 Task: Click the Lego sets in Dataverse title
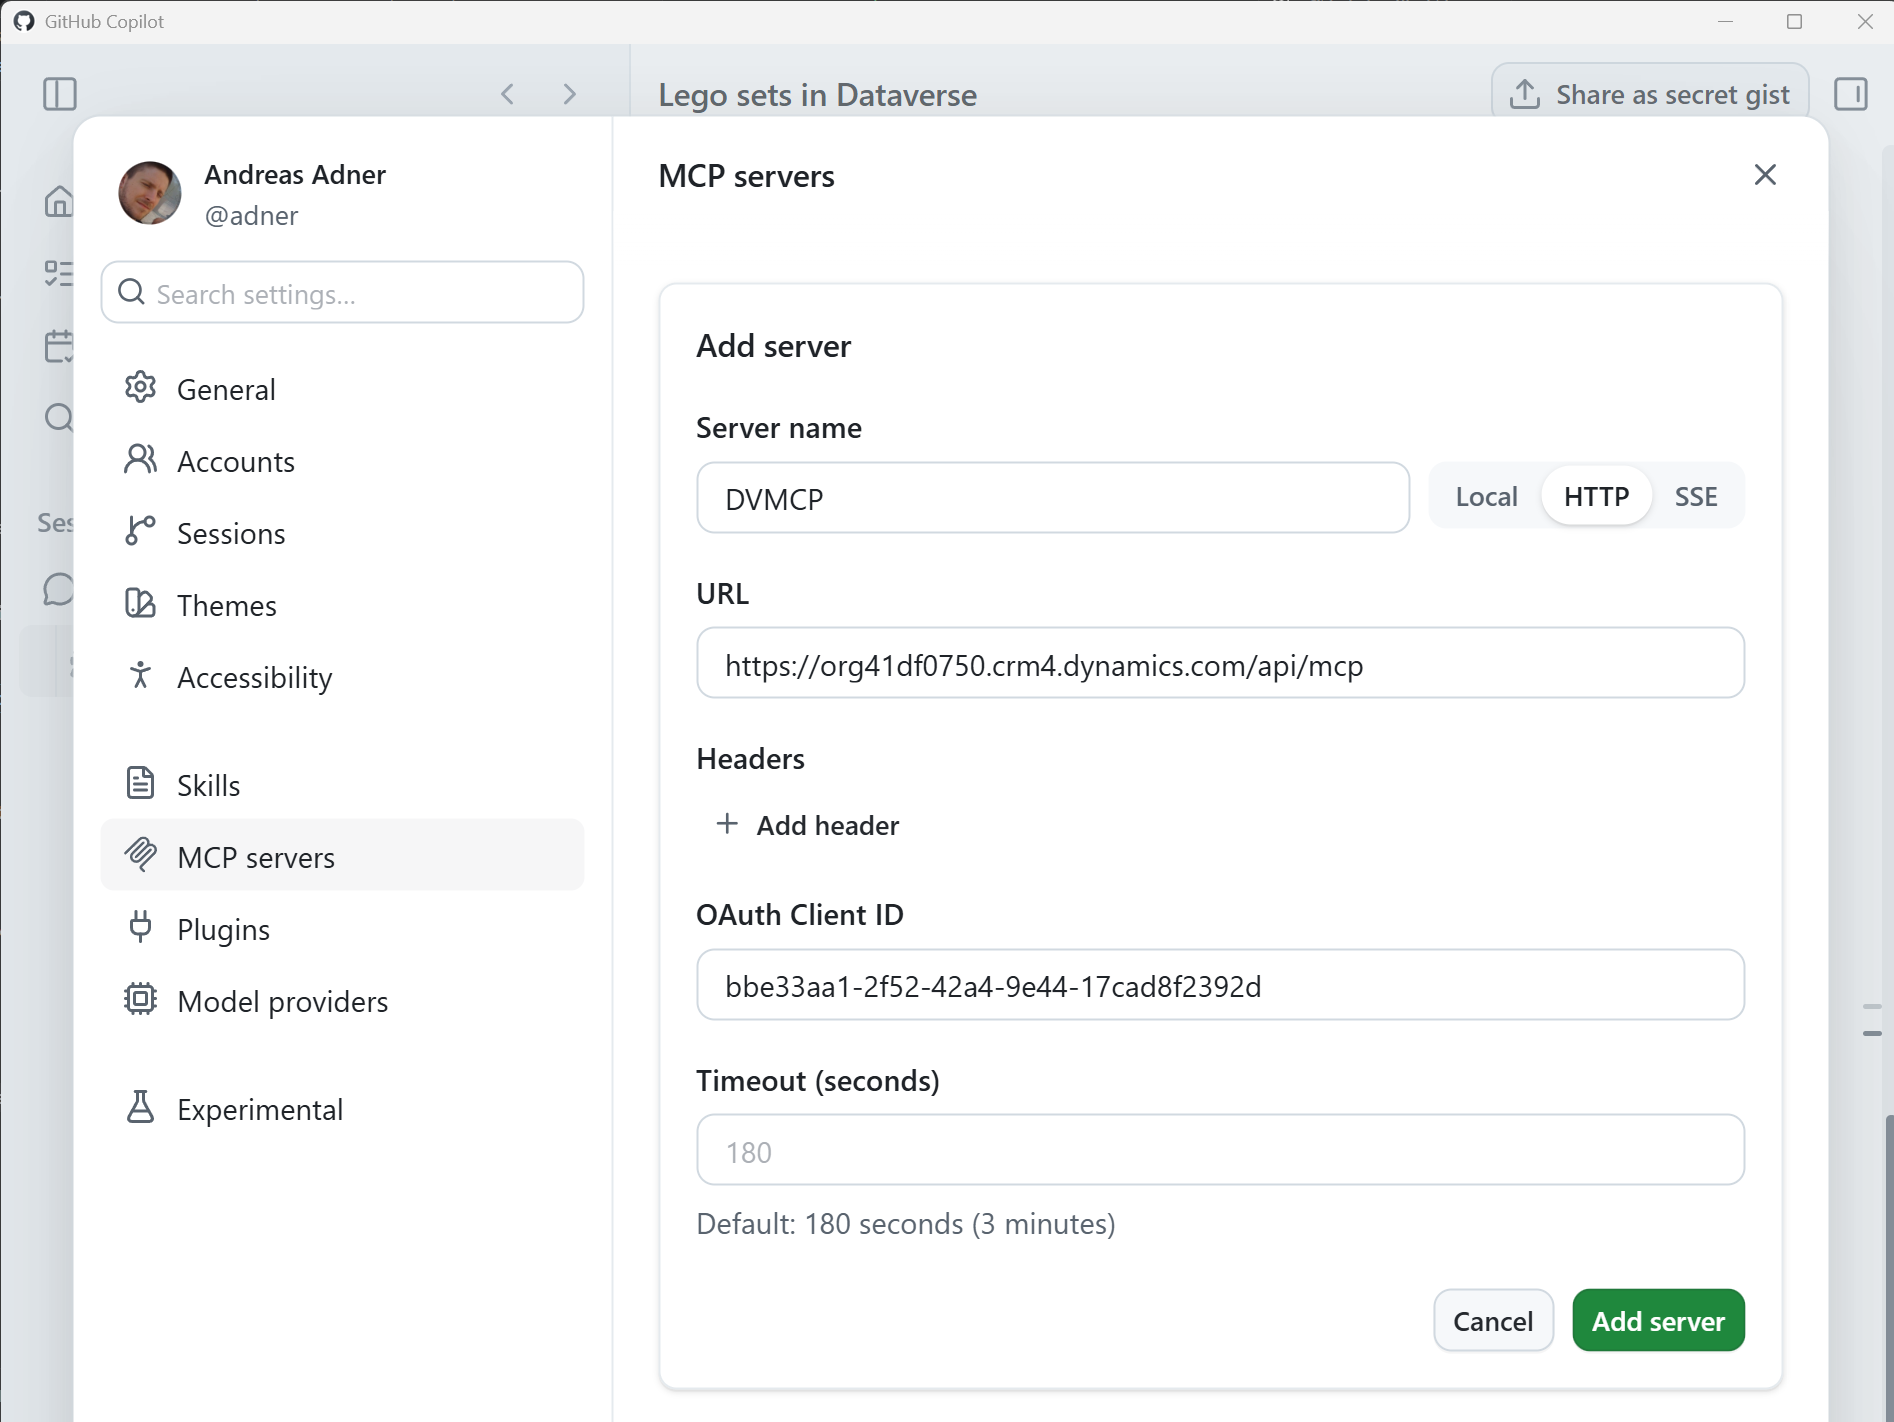click(817, 95)
